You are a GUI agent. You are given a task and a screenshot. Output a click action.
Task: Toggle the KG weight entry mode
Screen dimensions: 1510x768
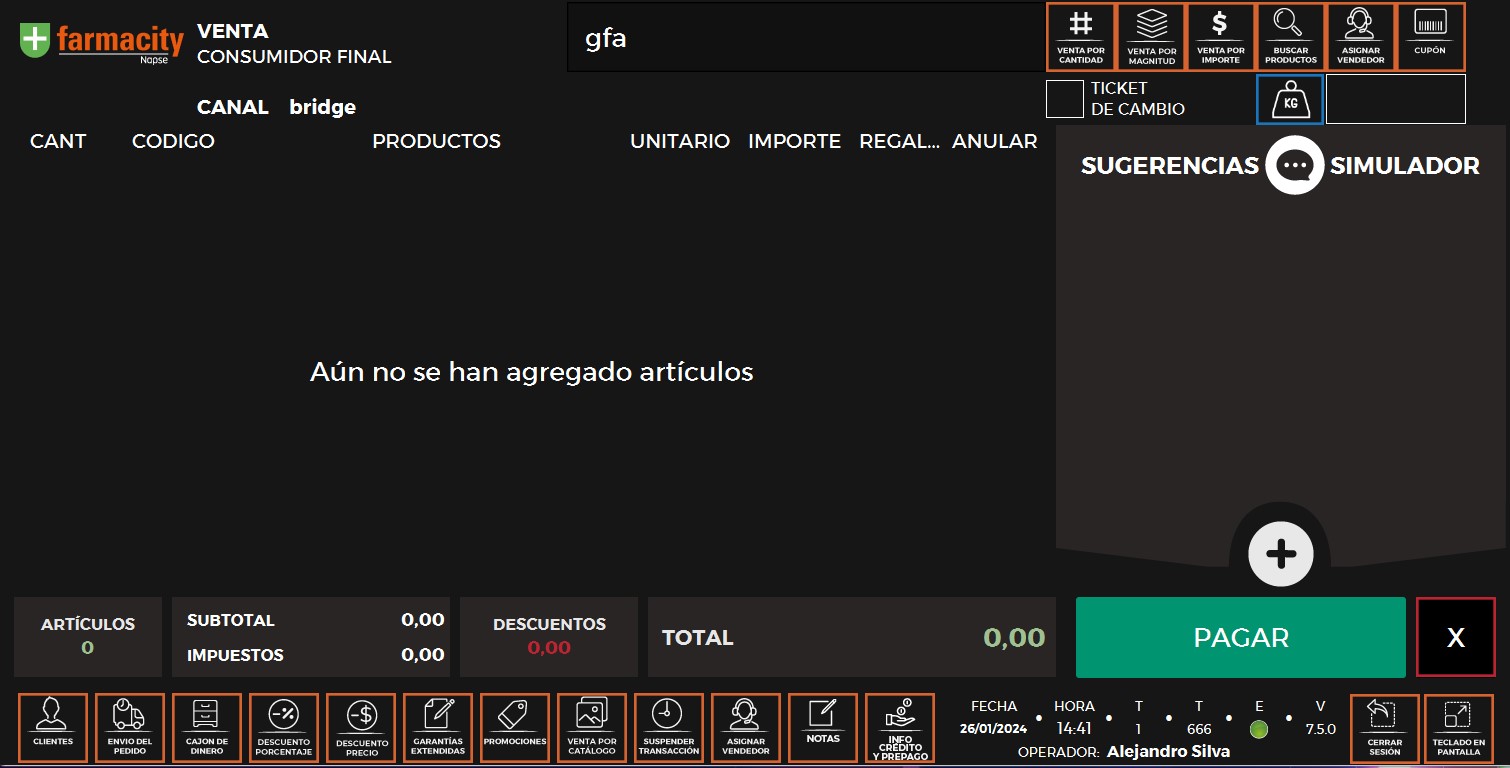pyautogui.click(x=1289, y=99)
